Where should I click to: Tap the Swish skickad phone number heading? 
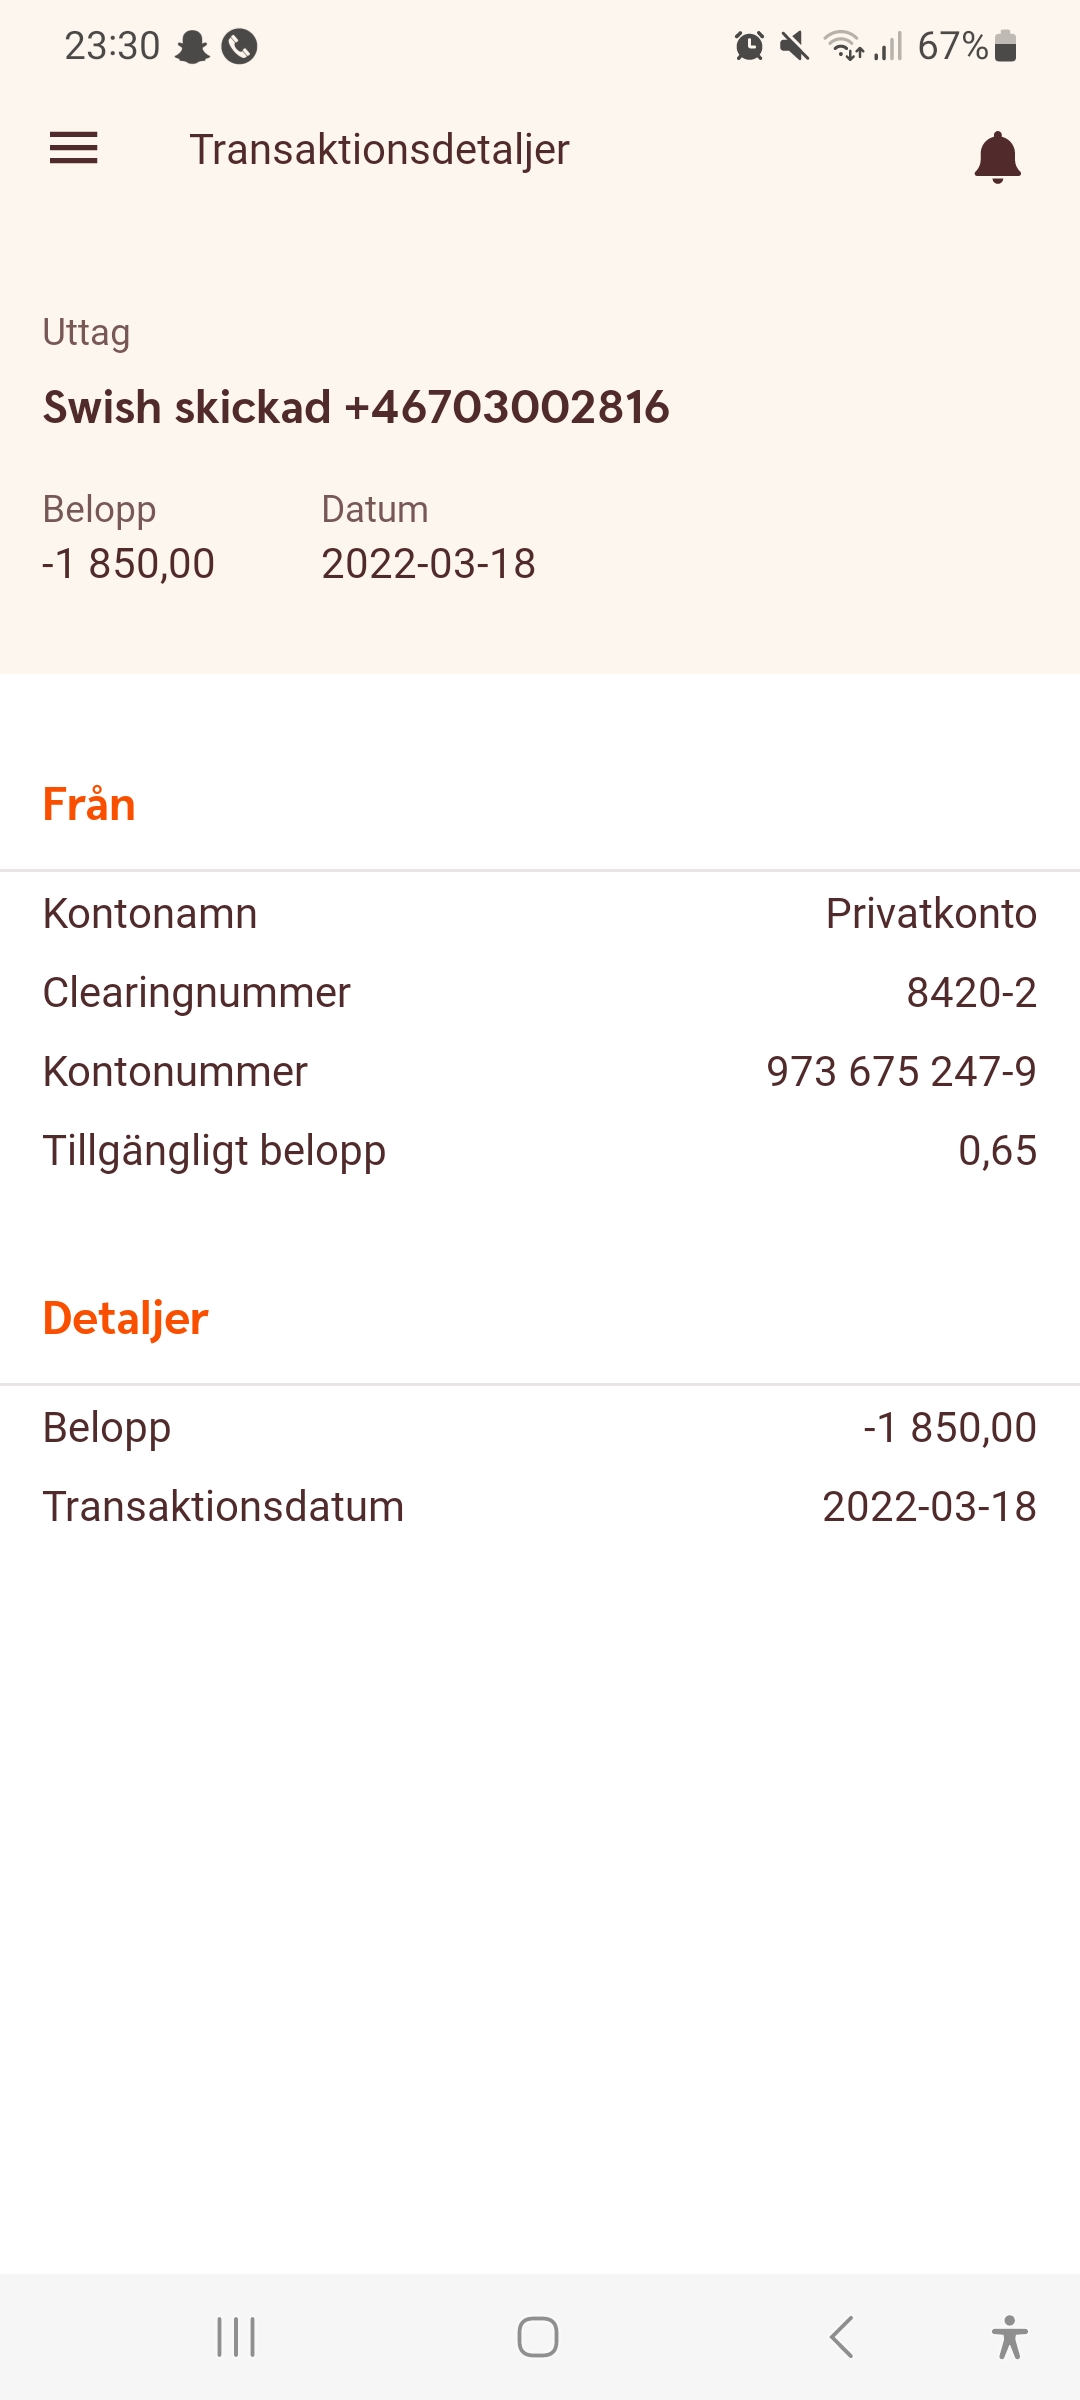pyautogui.click(x=356, y=407)
